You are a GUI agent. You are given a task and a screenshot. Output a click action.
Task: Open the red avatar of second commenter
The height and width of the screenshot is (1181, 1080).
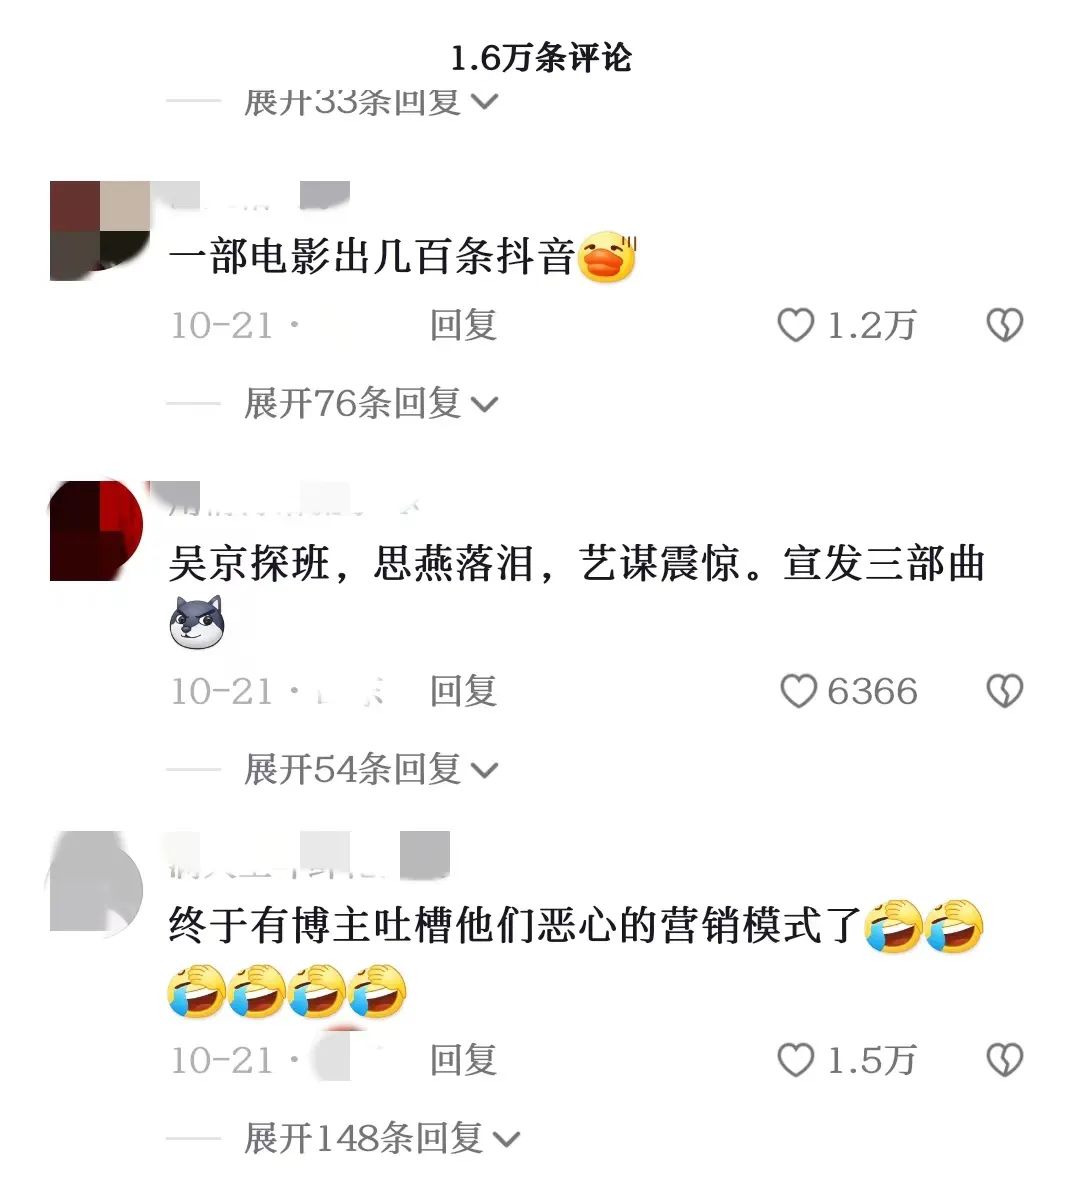point(96,530)
